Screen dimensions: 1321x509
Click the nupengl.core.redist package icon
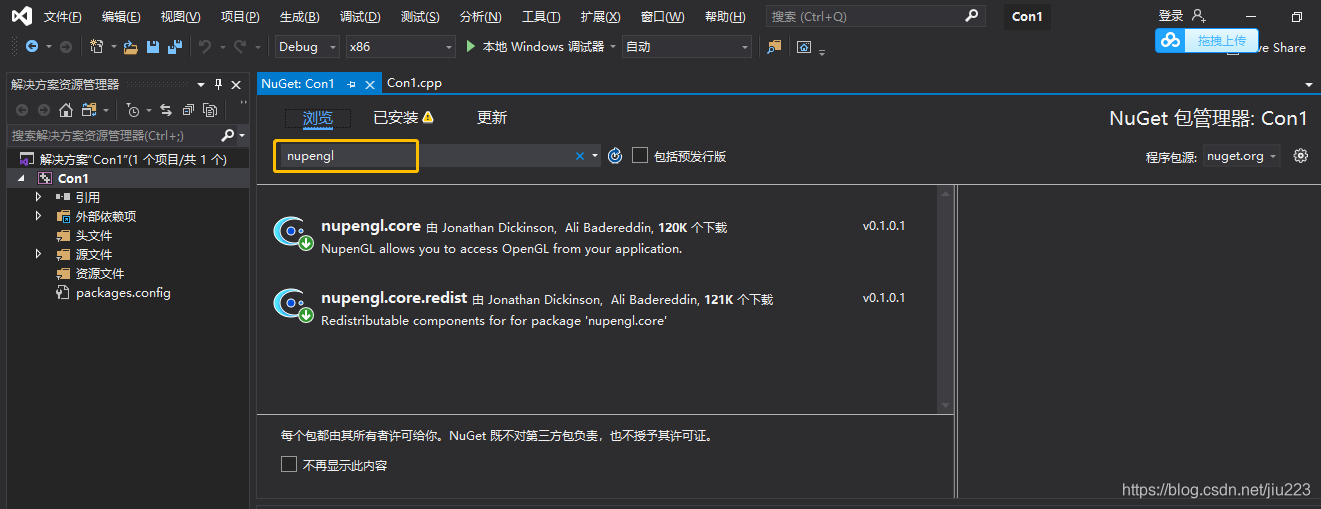[x=293, y=304]
